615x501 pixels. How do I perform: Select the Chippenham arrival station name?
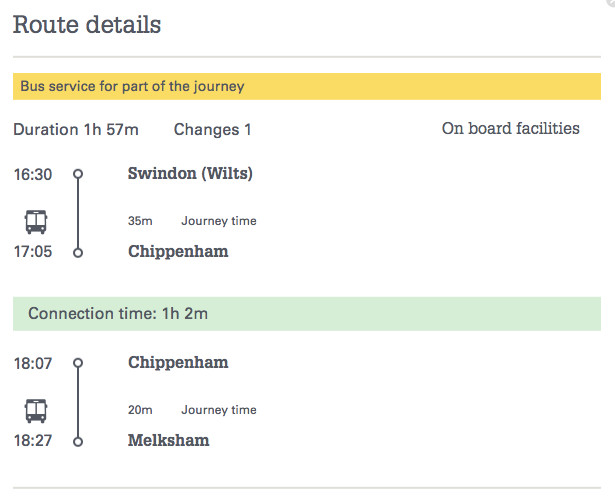[x=178, y=252]
